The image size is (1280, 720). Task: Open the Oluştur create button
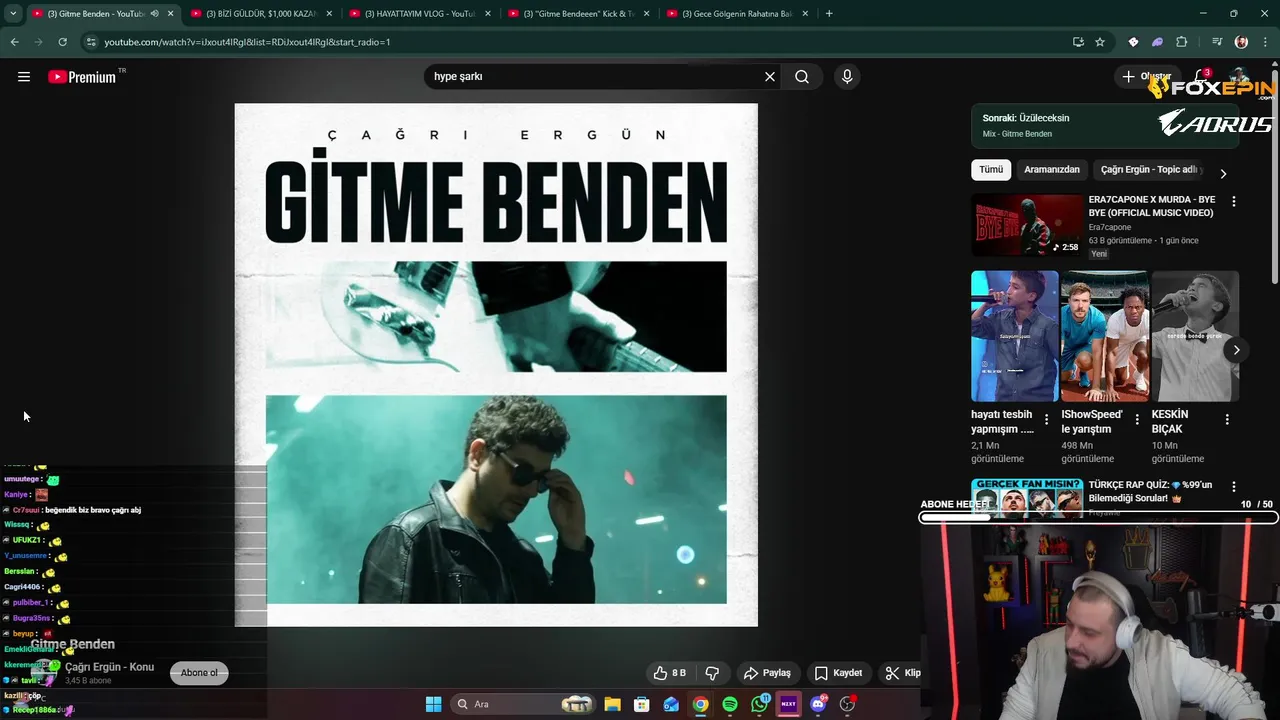[x=1146, y=77]
